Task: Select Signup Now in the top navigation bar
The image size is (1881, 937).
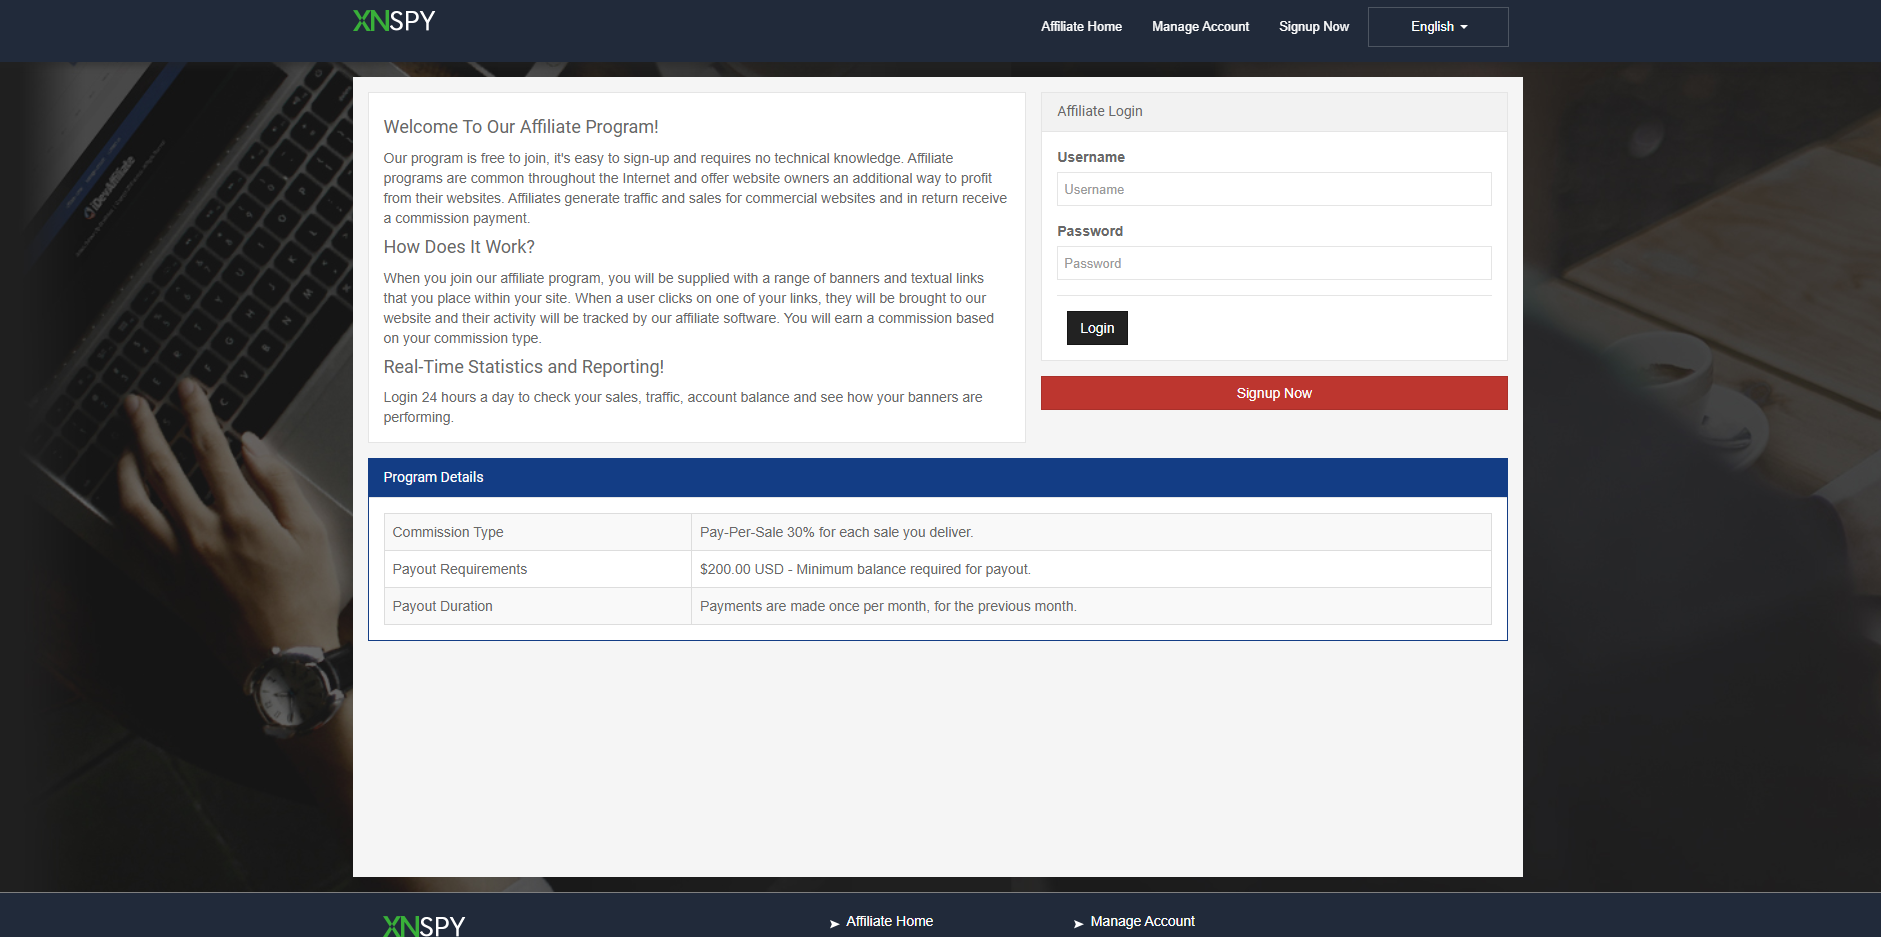Action: 1313,27
